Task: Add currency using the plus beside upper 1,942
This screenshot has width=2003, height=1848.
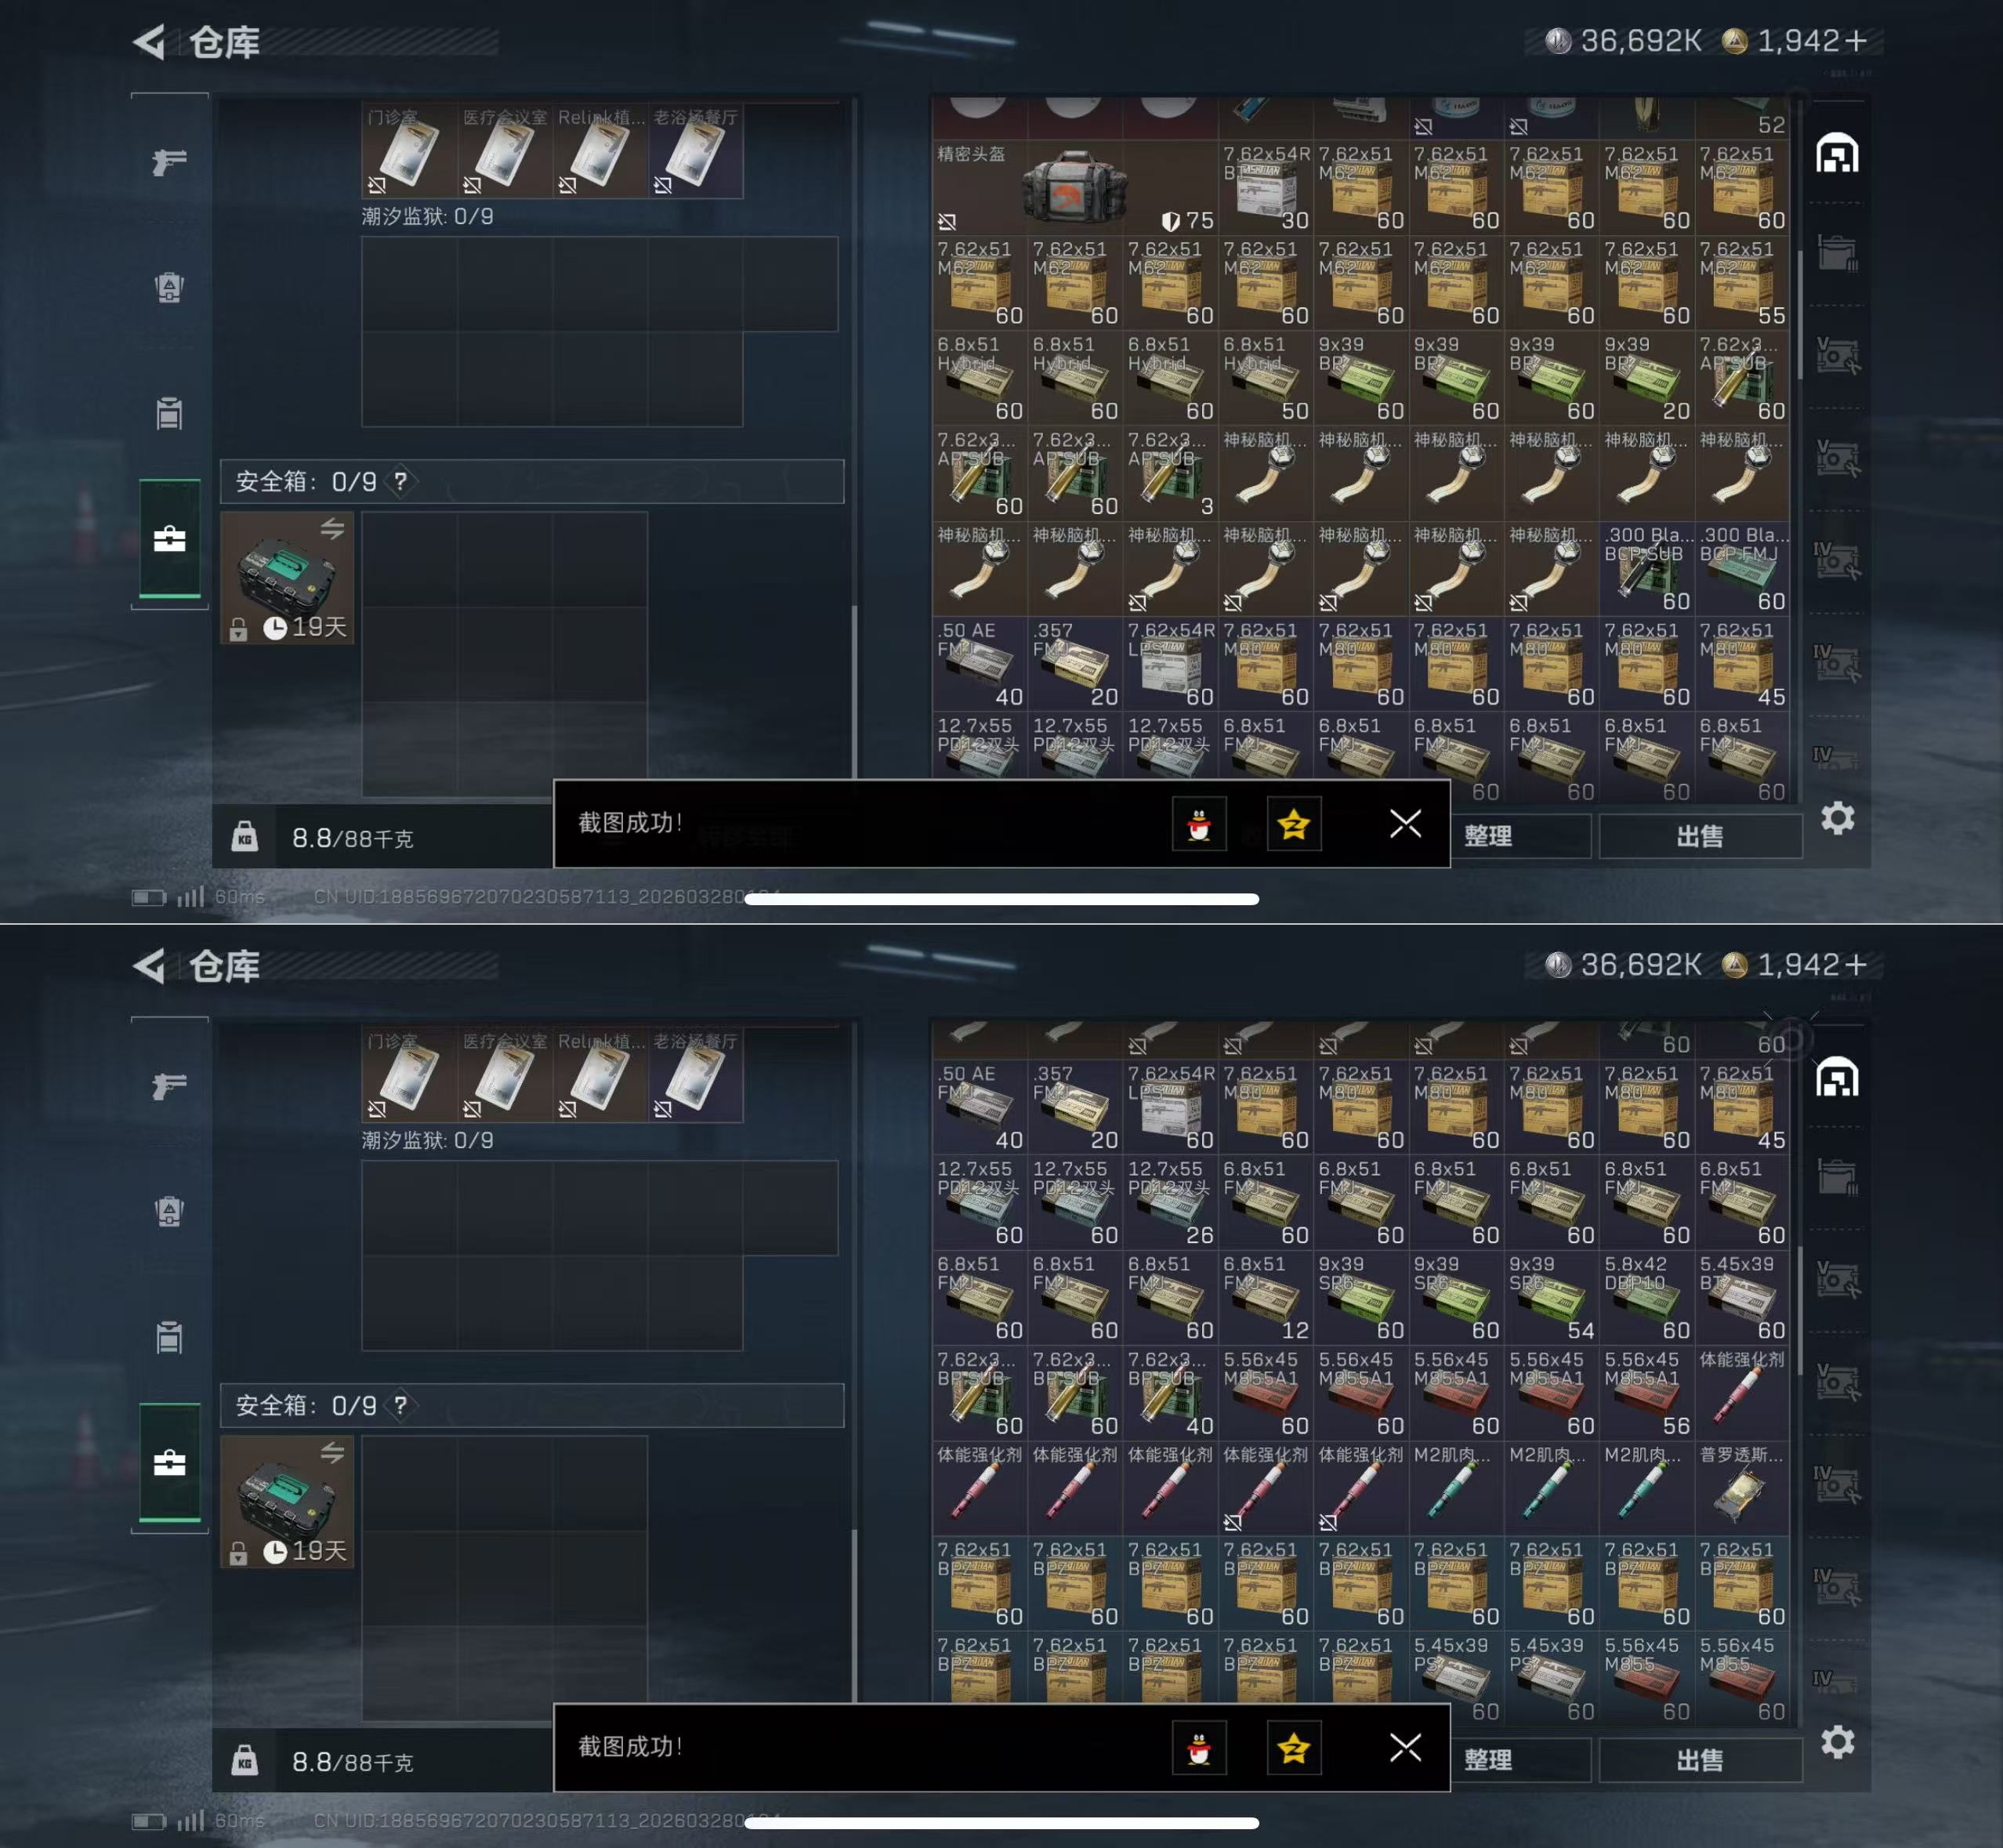Action: pos(1856,41)
